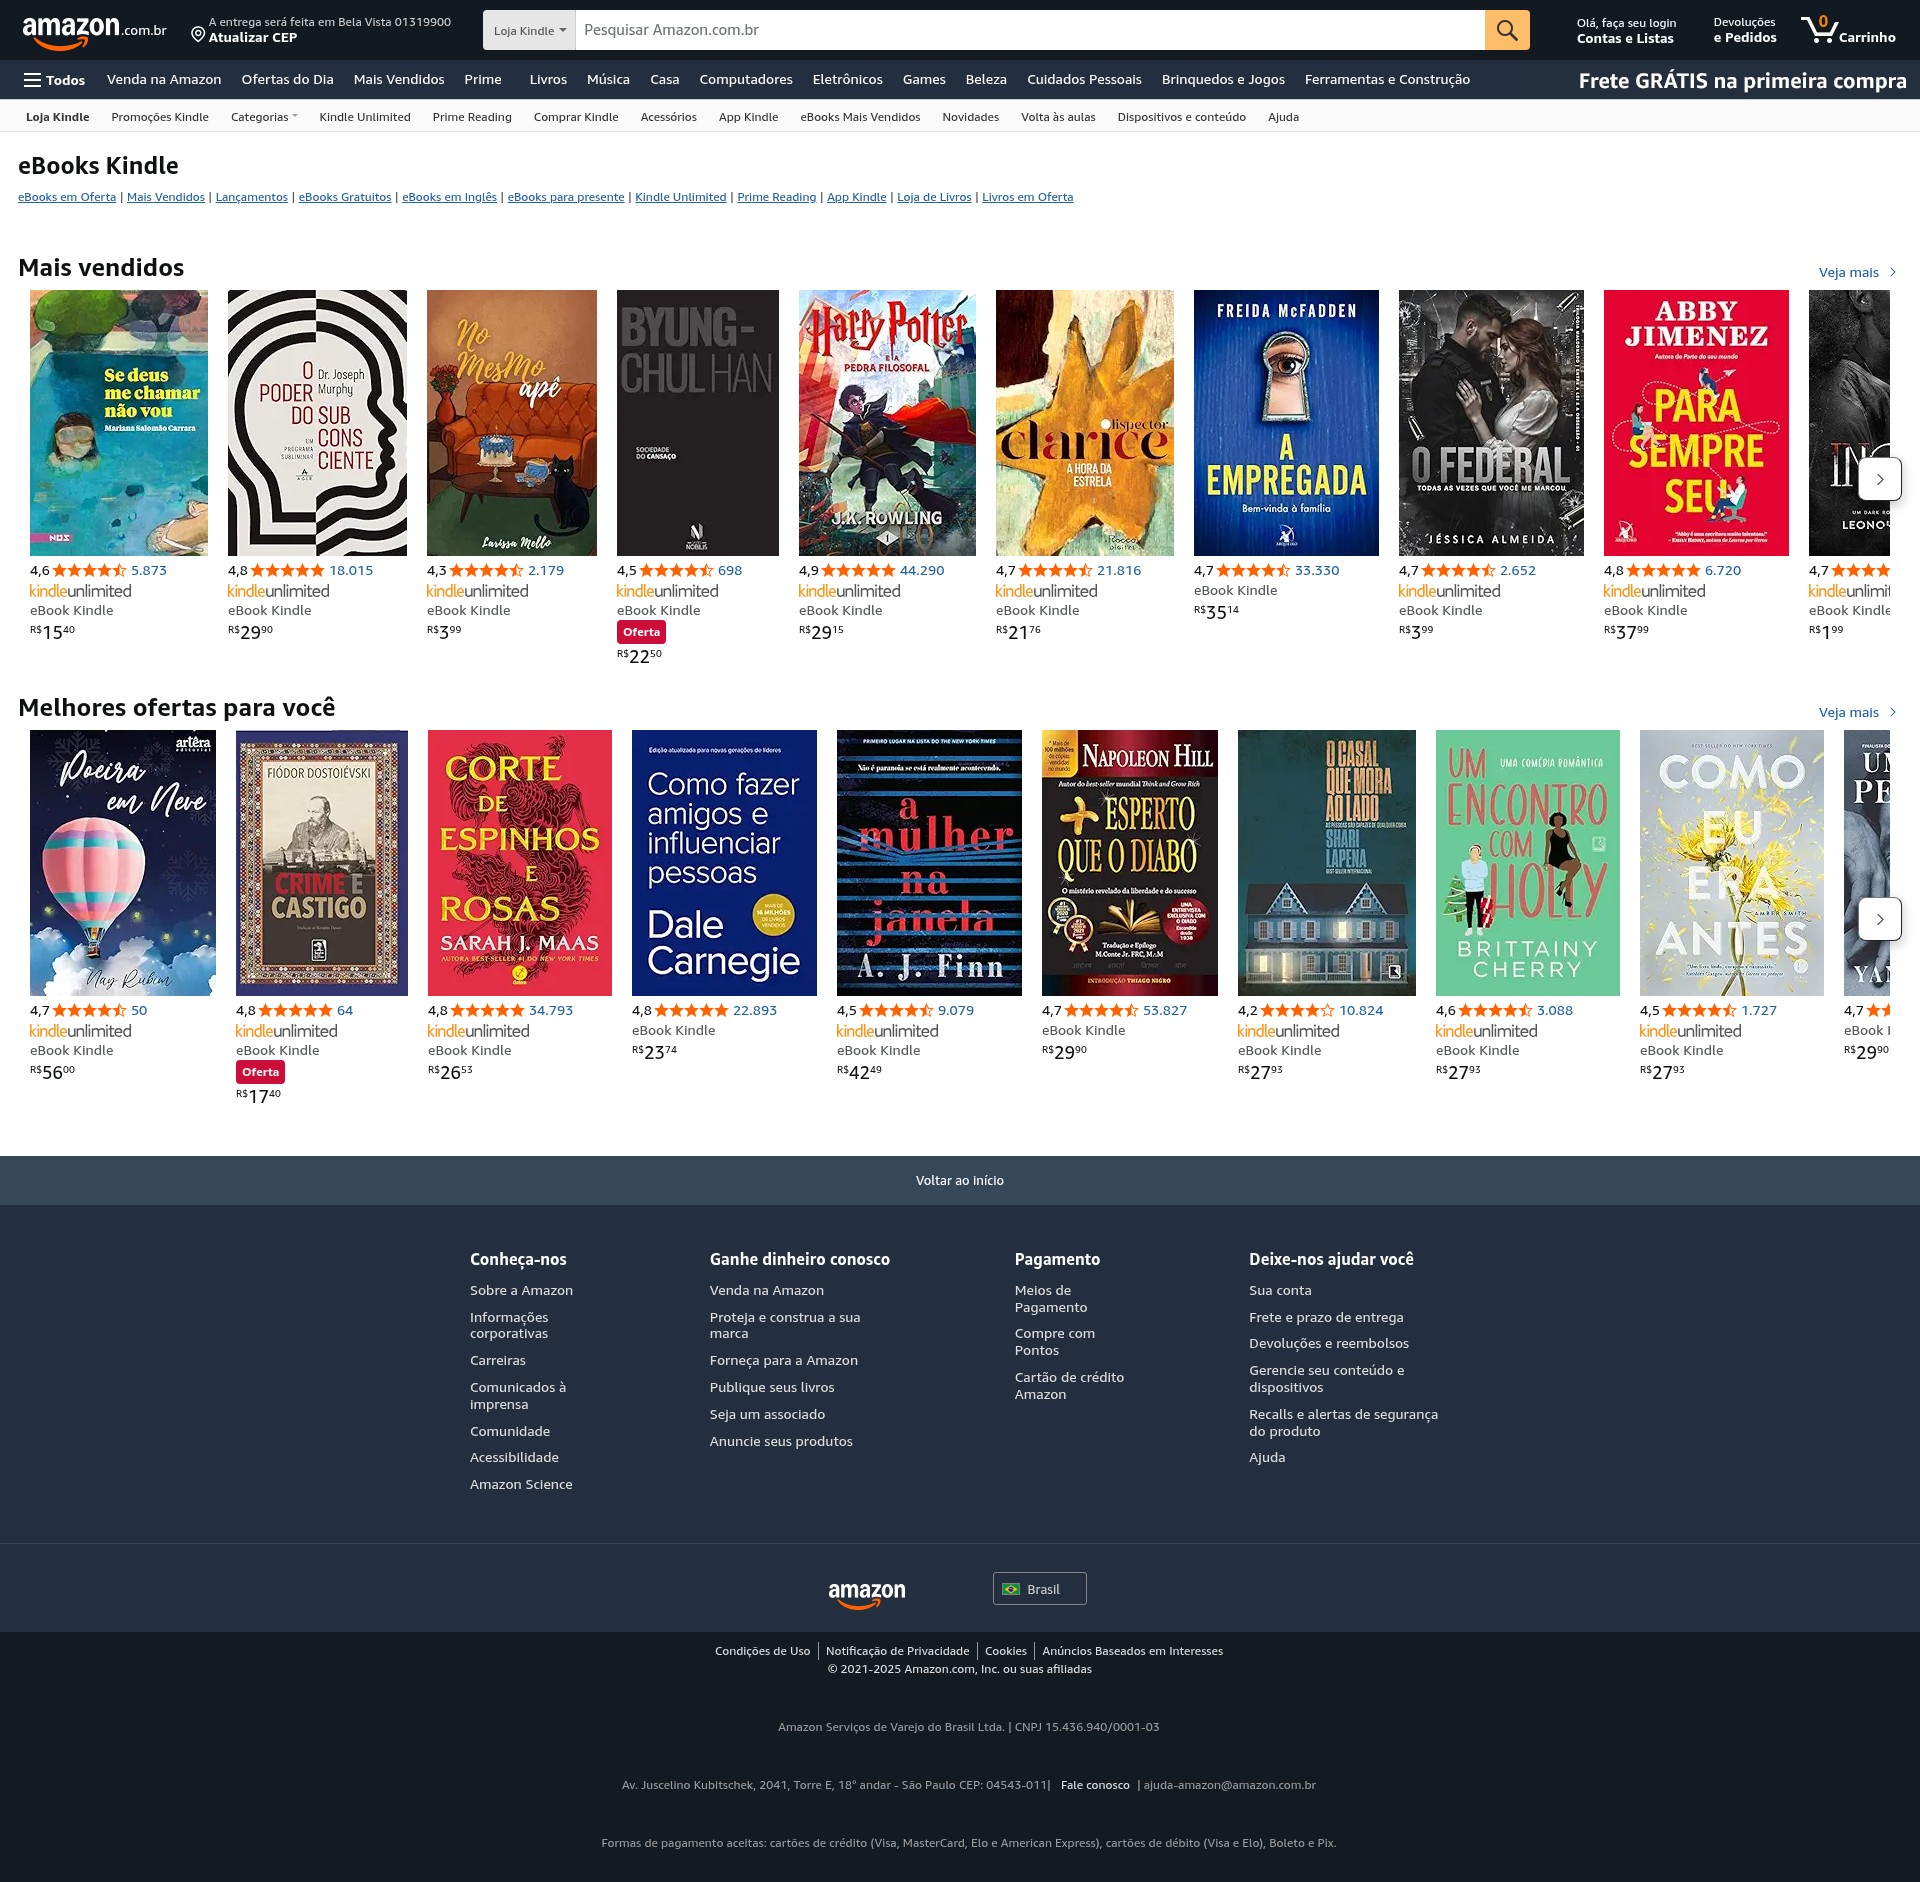Select Promoções Kindle in Kindle subnav
1920x1882 pixels.
160,117
